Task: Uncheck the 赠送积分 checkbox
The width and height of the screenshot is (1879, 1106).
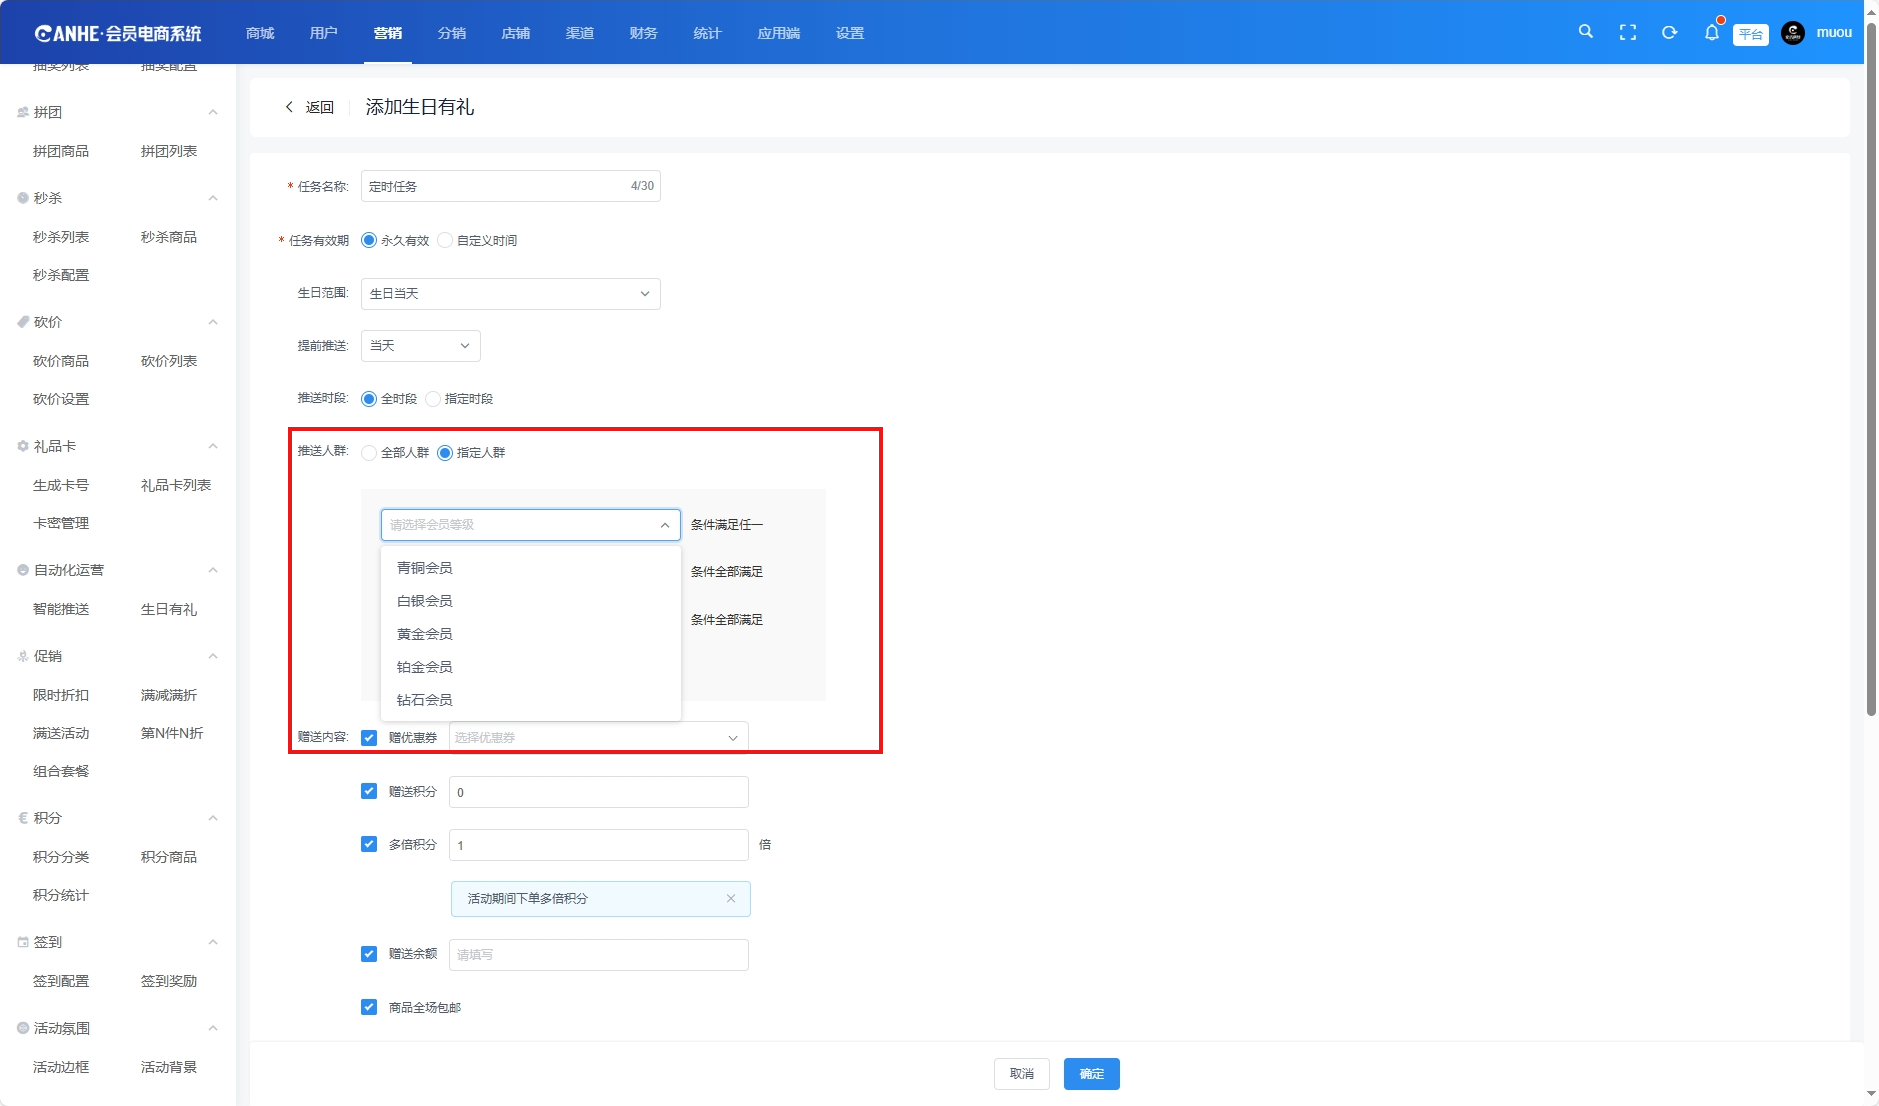Action: point(369,791)
